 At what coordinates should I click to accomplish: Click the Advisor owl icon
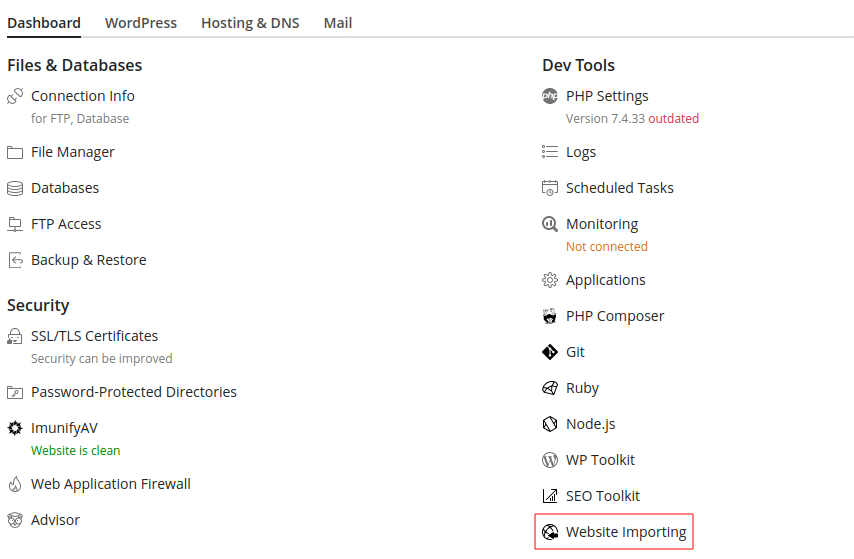click(15, 520)
